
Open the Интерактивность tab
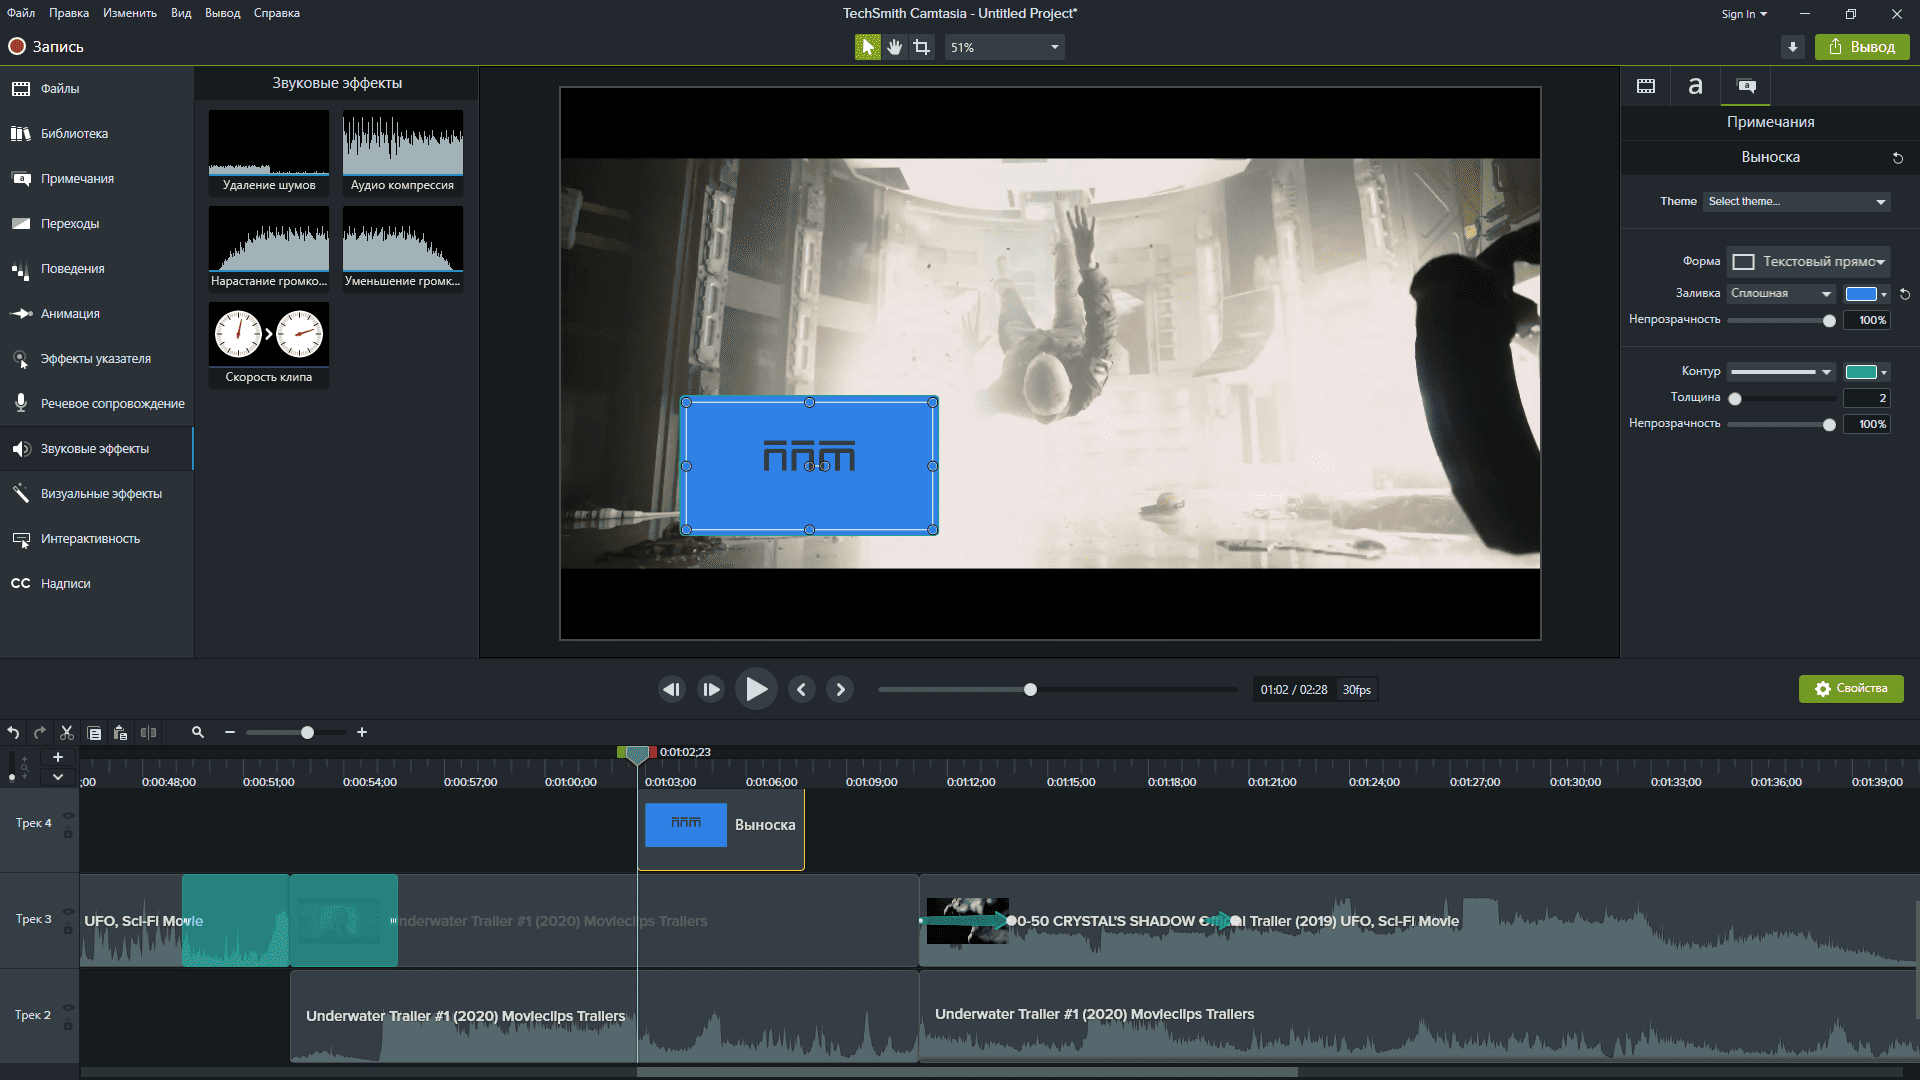click(x=96, y=539)
